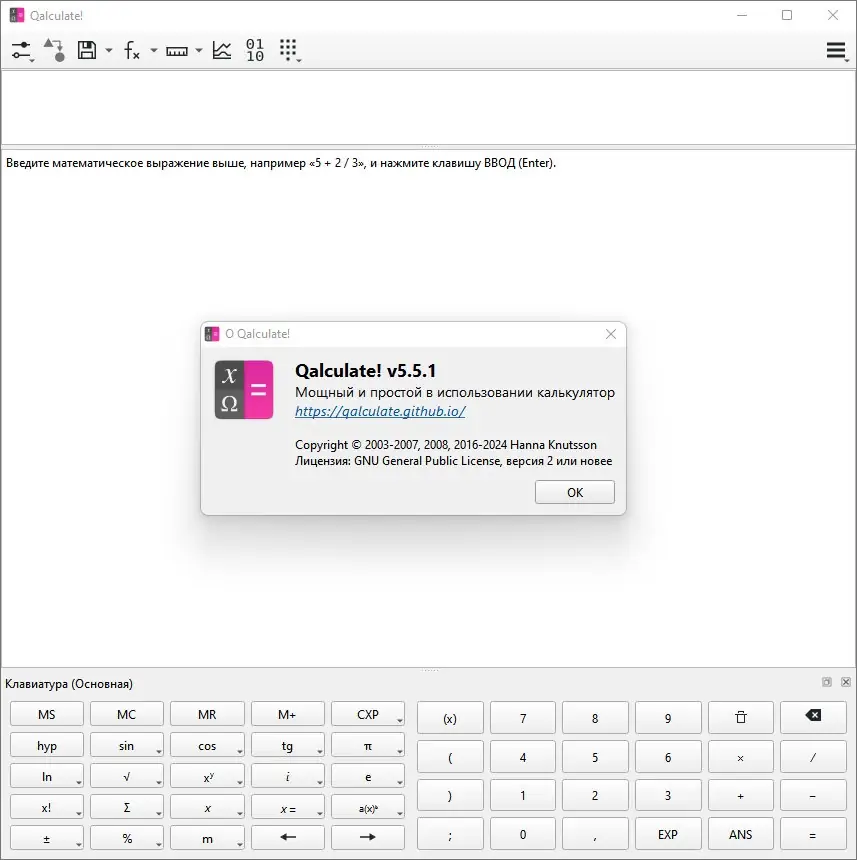The image size is (857, 860).
Task: Click the π constant key
Action: click(x=367, y=745)
